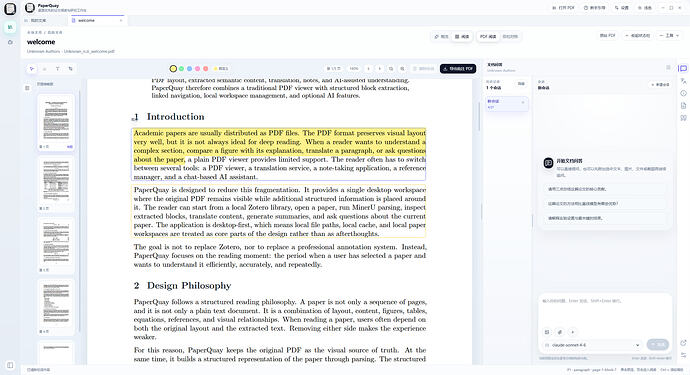Click the sidebar icon below the library icon

[x=10, y=42]
